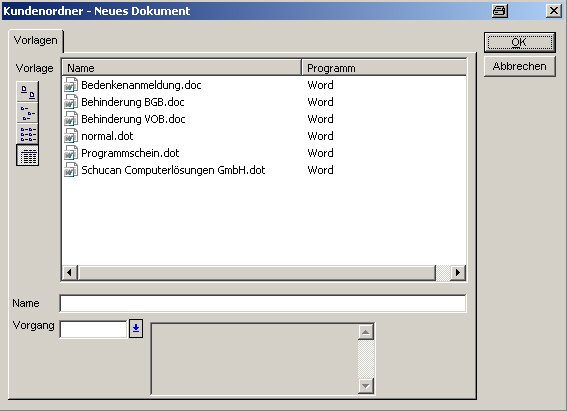Select normal.dot template

tap(107, 136)
